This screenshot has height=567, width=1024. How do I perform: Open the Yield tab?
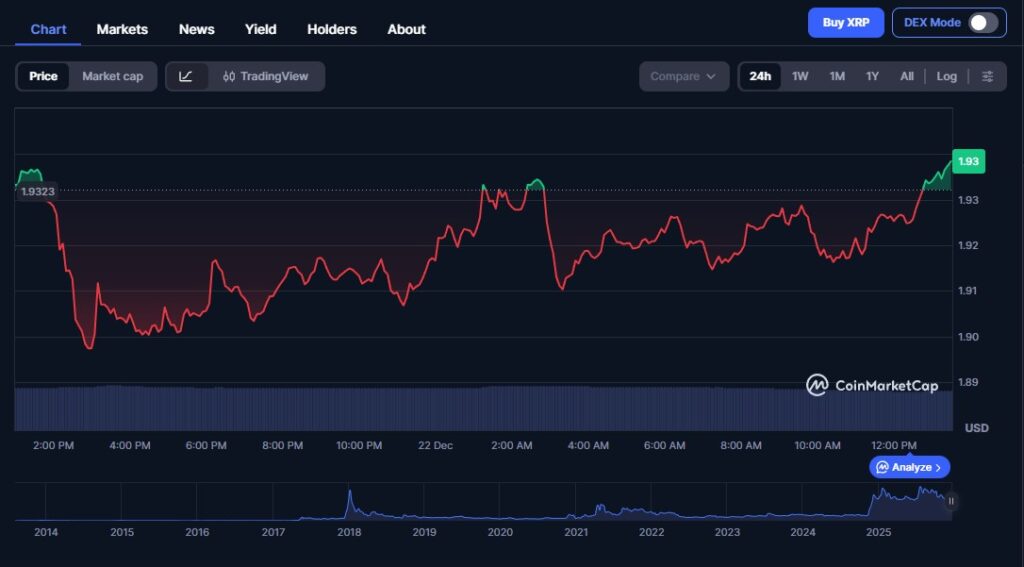point(261,29)
